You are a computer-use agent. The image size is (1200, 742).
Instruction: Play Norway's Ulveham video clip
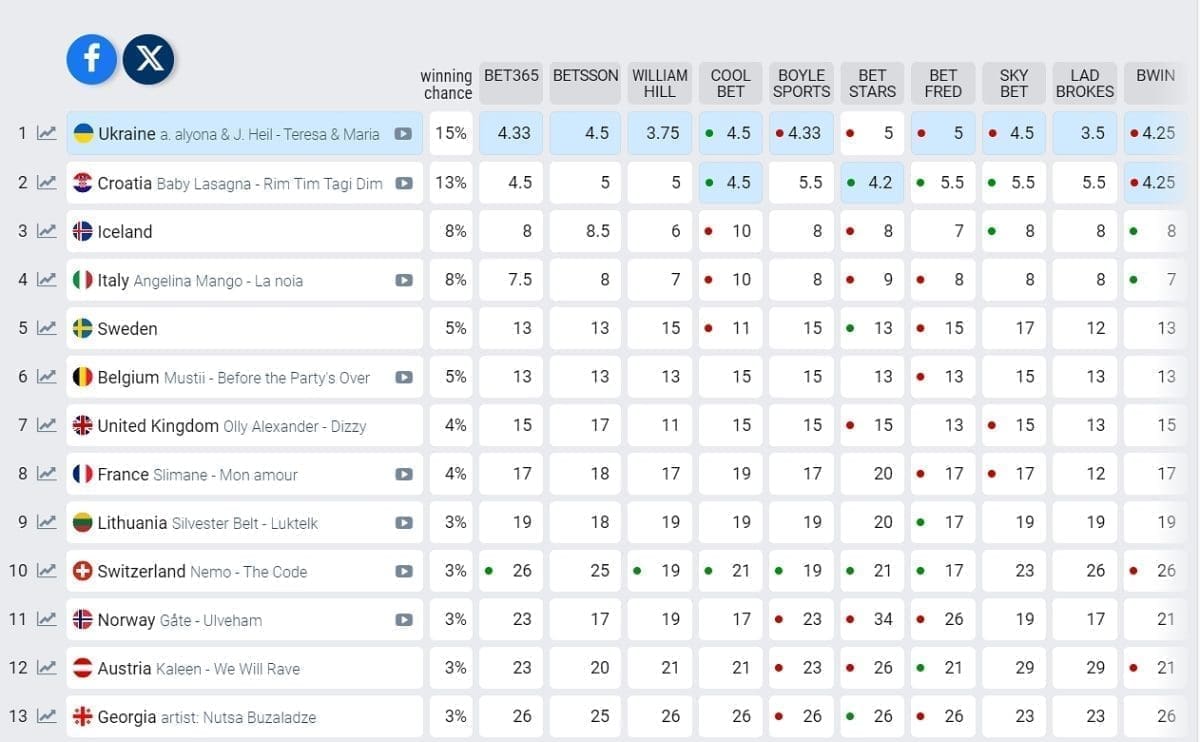pos(403,620)
